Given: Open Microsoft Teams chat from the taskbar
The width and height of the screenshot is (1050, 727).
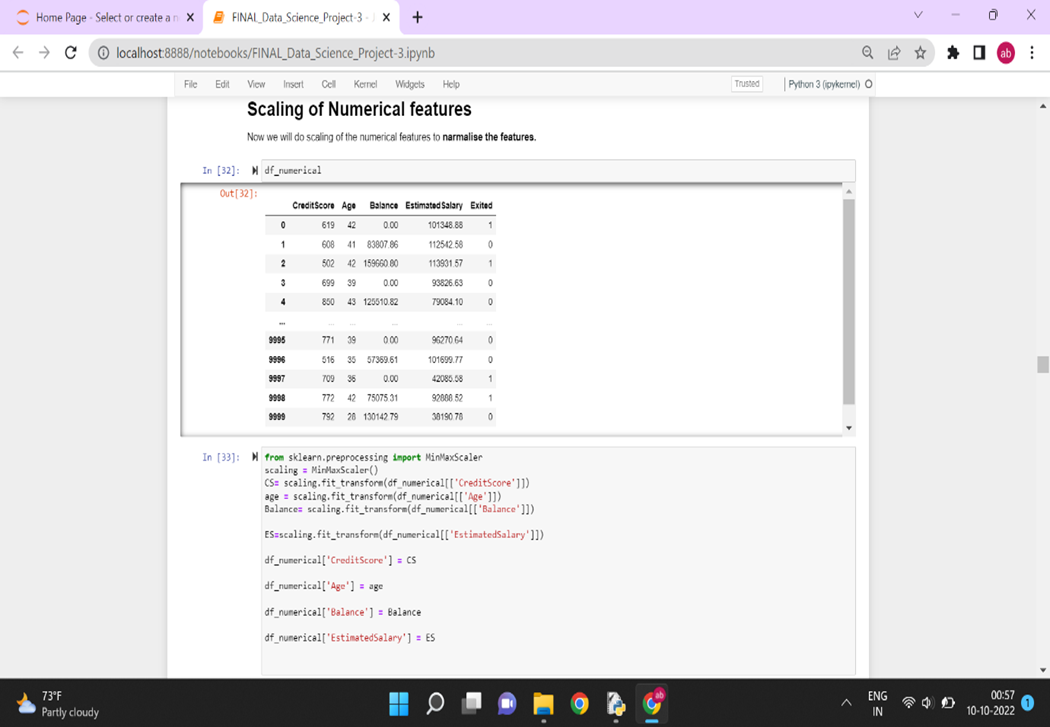Looking at the screenshot, I should 507,704.
